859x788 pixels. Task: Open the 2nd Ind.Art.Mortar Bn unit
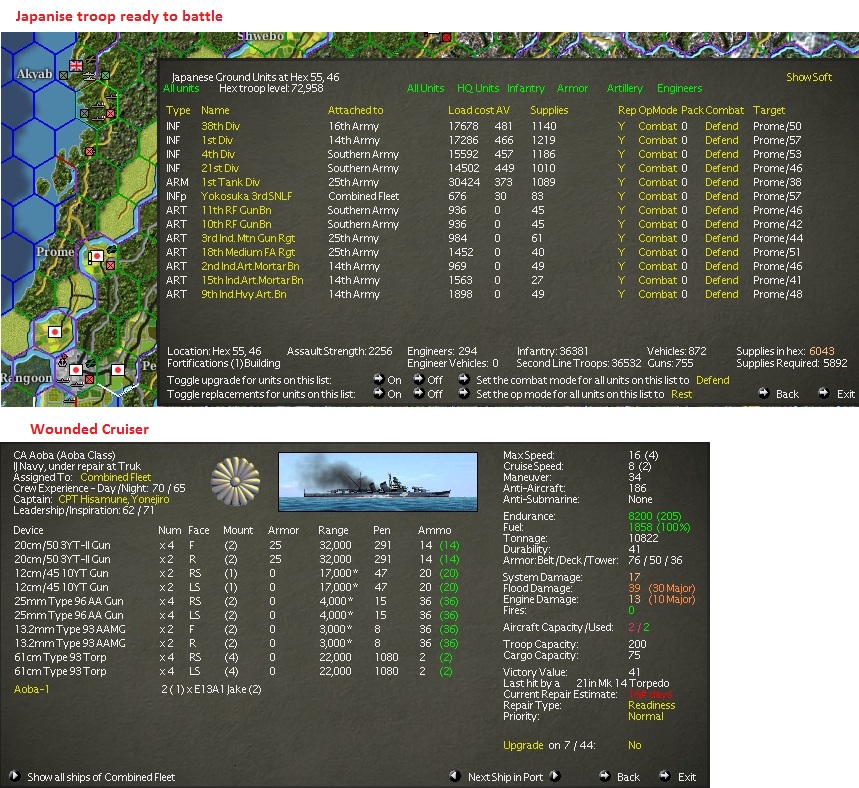point(250,266)
